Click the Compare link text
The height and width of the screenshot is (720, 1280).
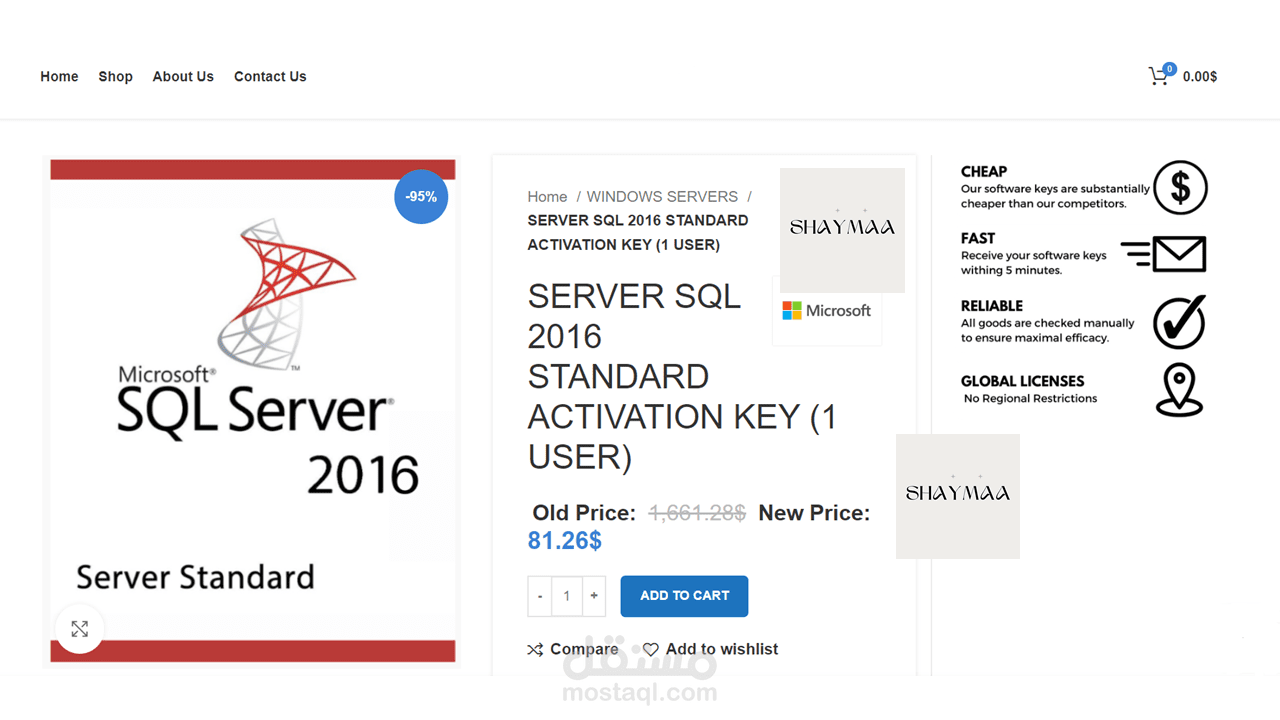pos(584,650)
